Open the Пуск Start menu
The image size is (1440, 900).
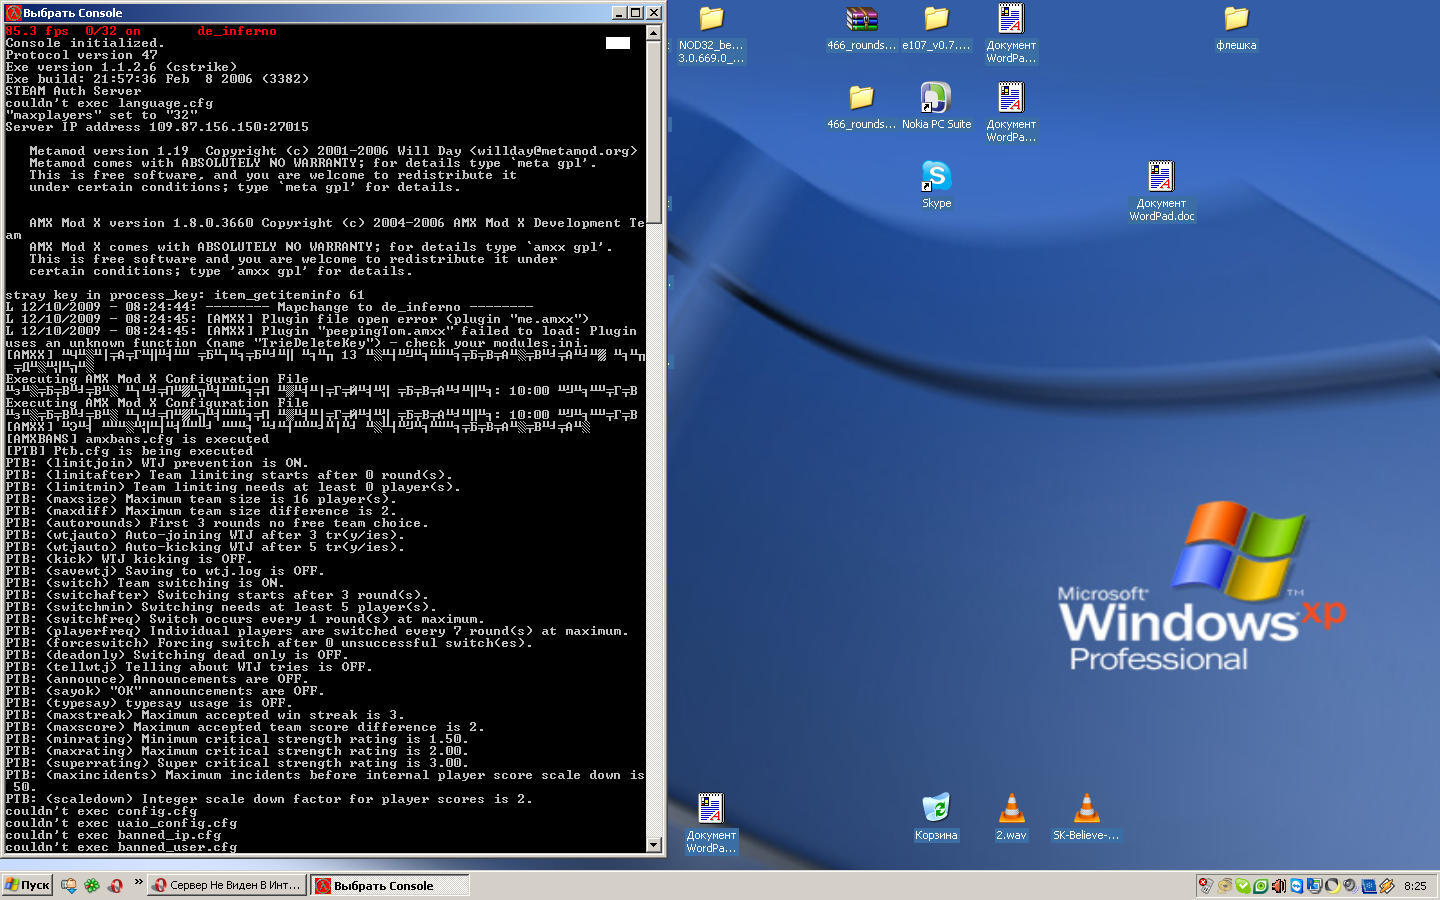[x=27, y=885]
